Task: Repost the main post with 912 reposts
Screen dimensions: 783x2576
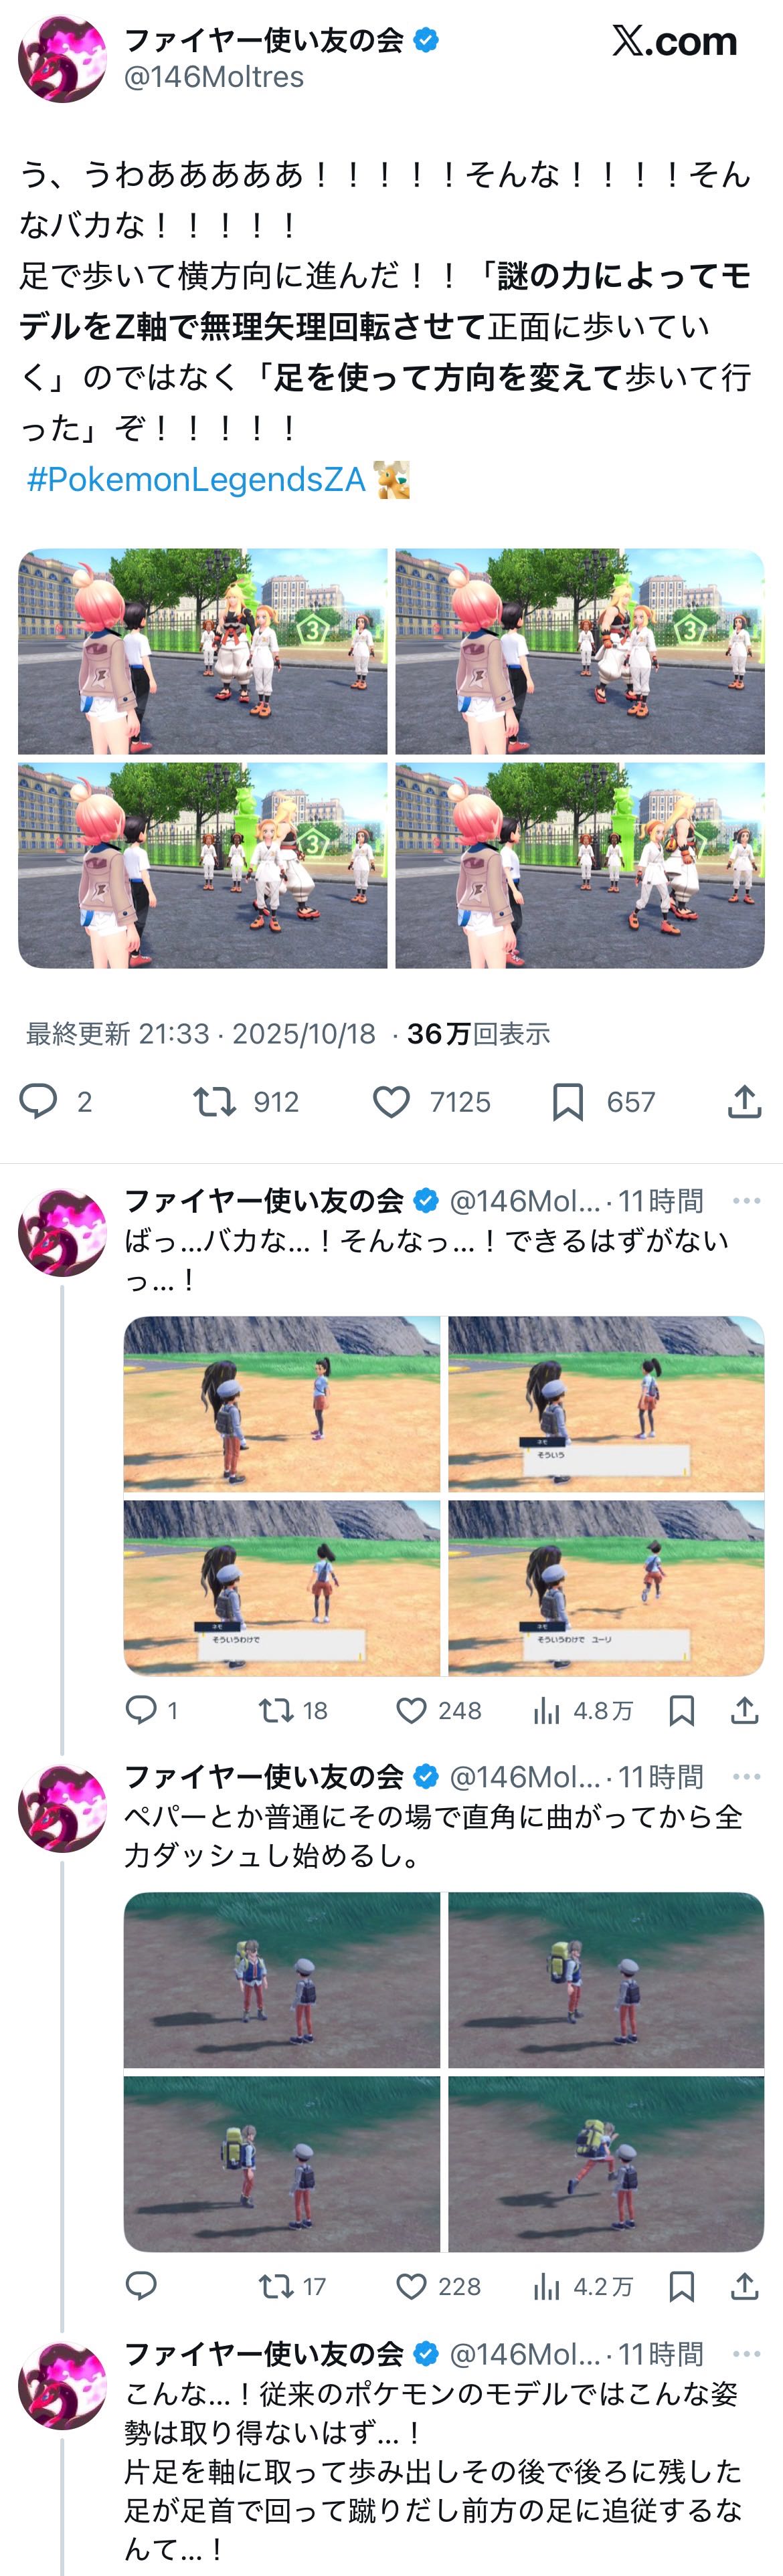Action: click(x=214, y=1101)
